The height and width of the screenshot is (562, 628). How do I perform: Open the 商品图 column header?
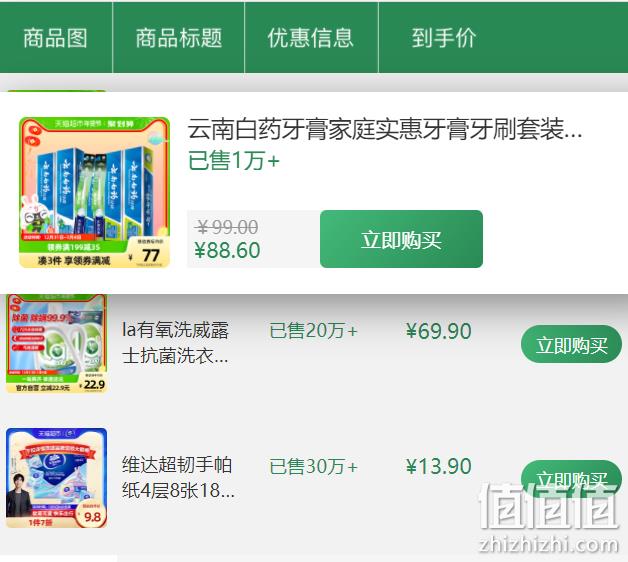pos(55,38)
